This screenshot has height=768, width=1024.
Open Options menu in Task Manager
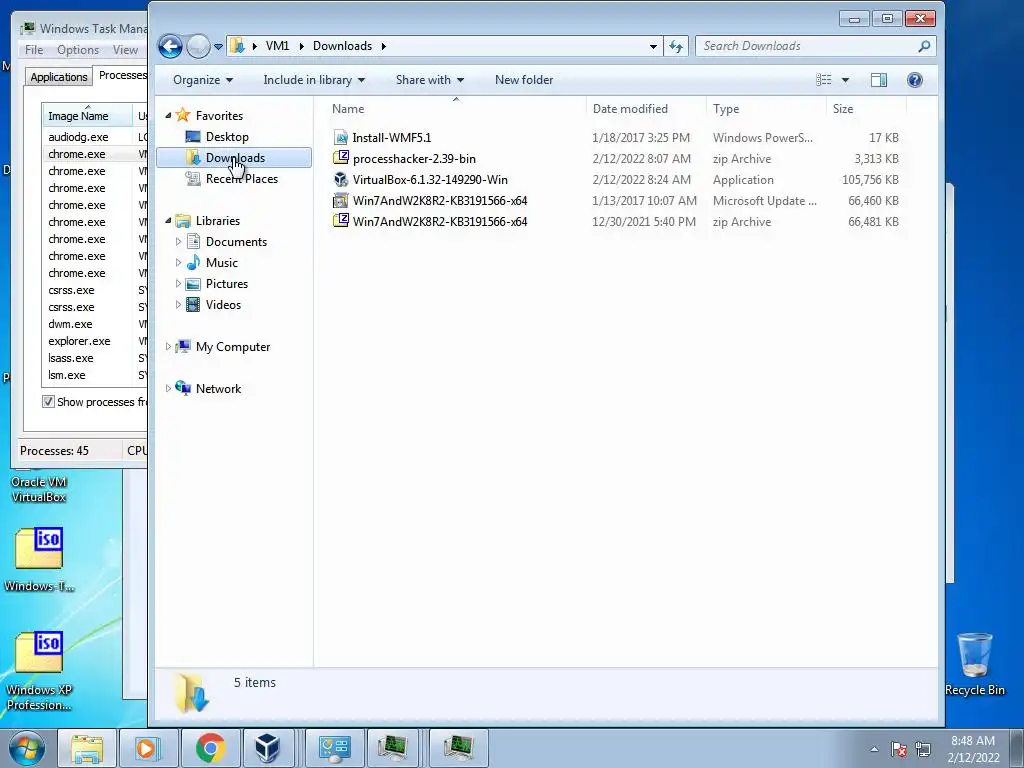pos(78,50)
